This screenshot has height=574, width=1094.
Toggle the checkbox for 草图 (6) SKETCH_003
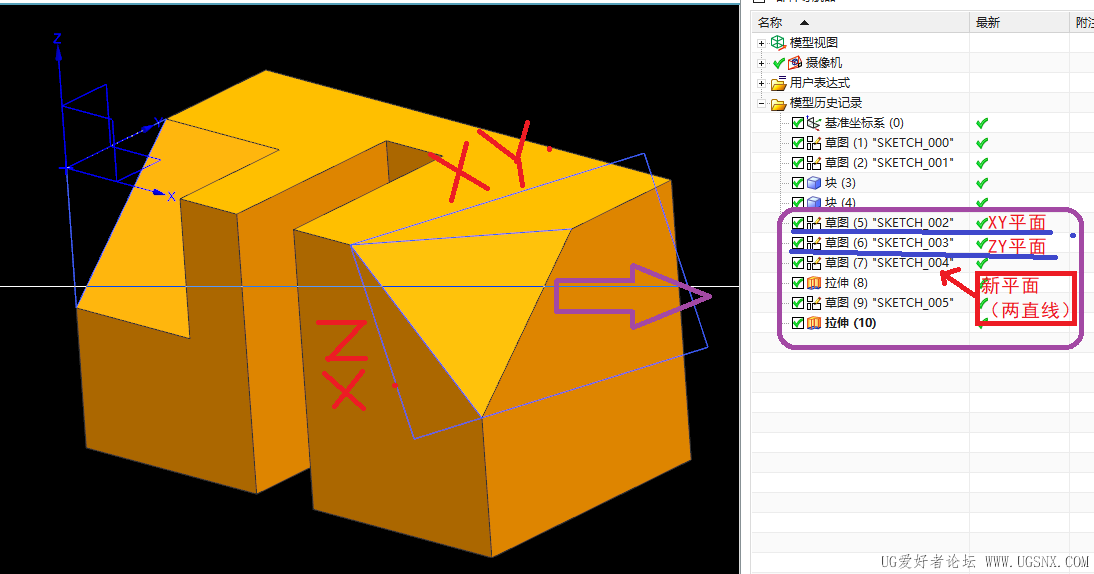pos(797,243)
